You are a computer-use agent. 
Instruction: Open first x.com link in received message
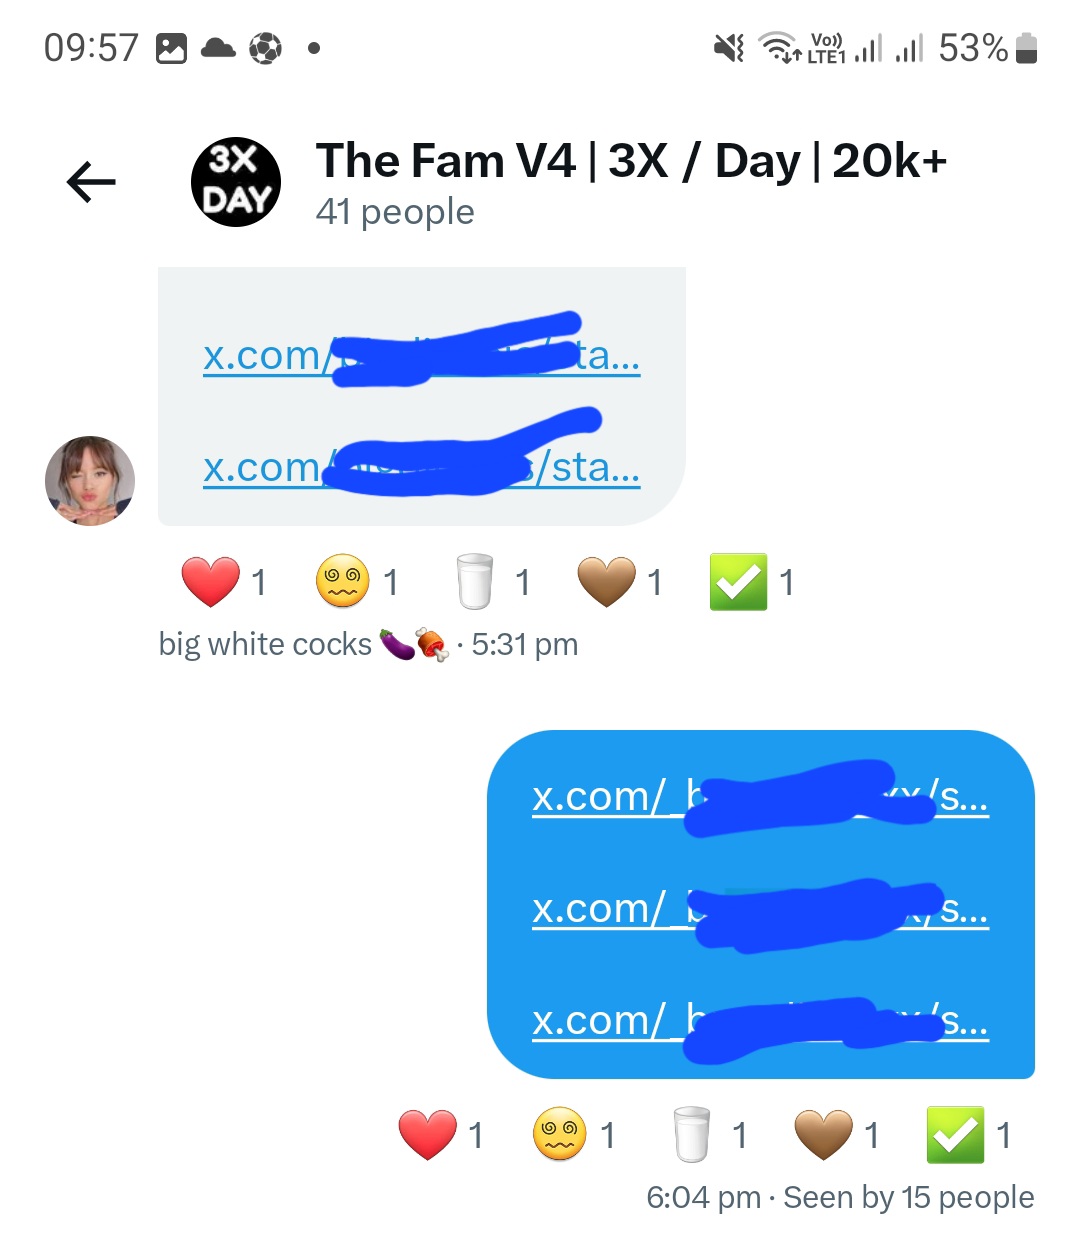421,355
